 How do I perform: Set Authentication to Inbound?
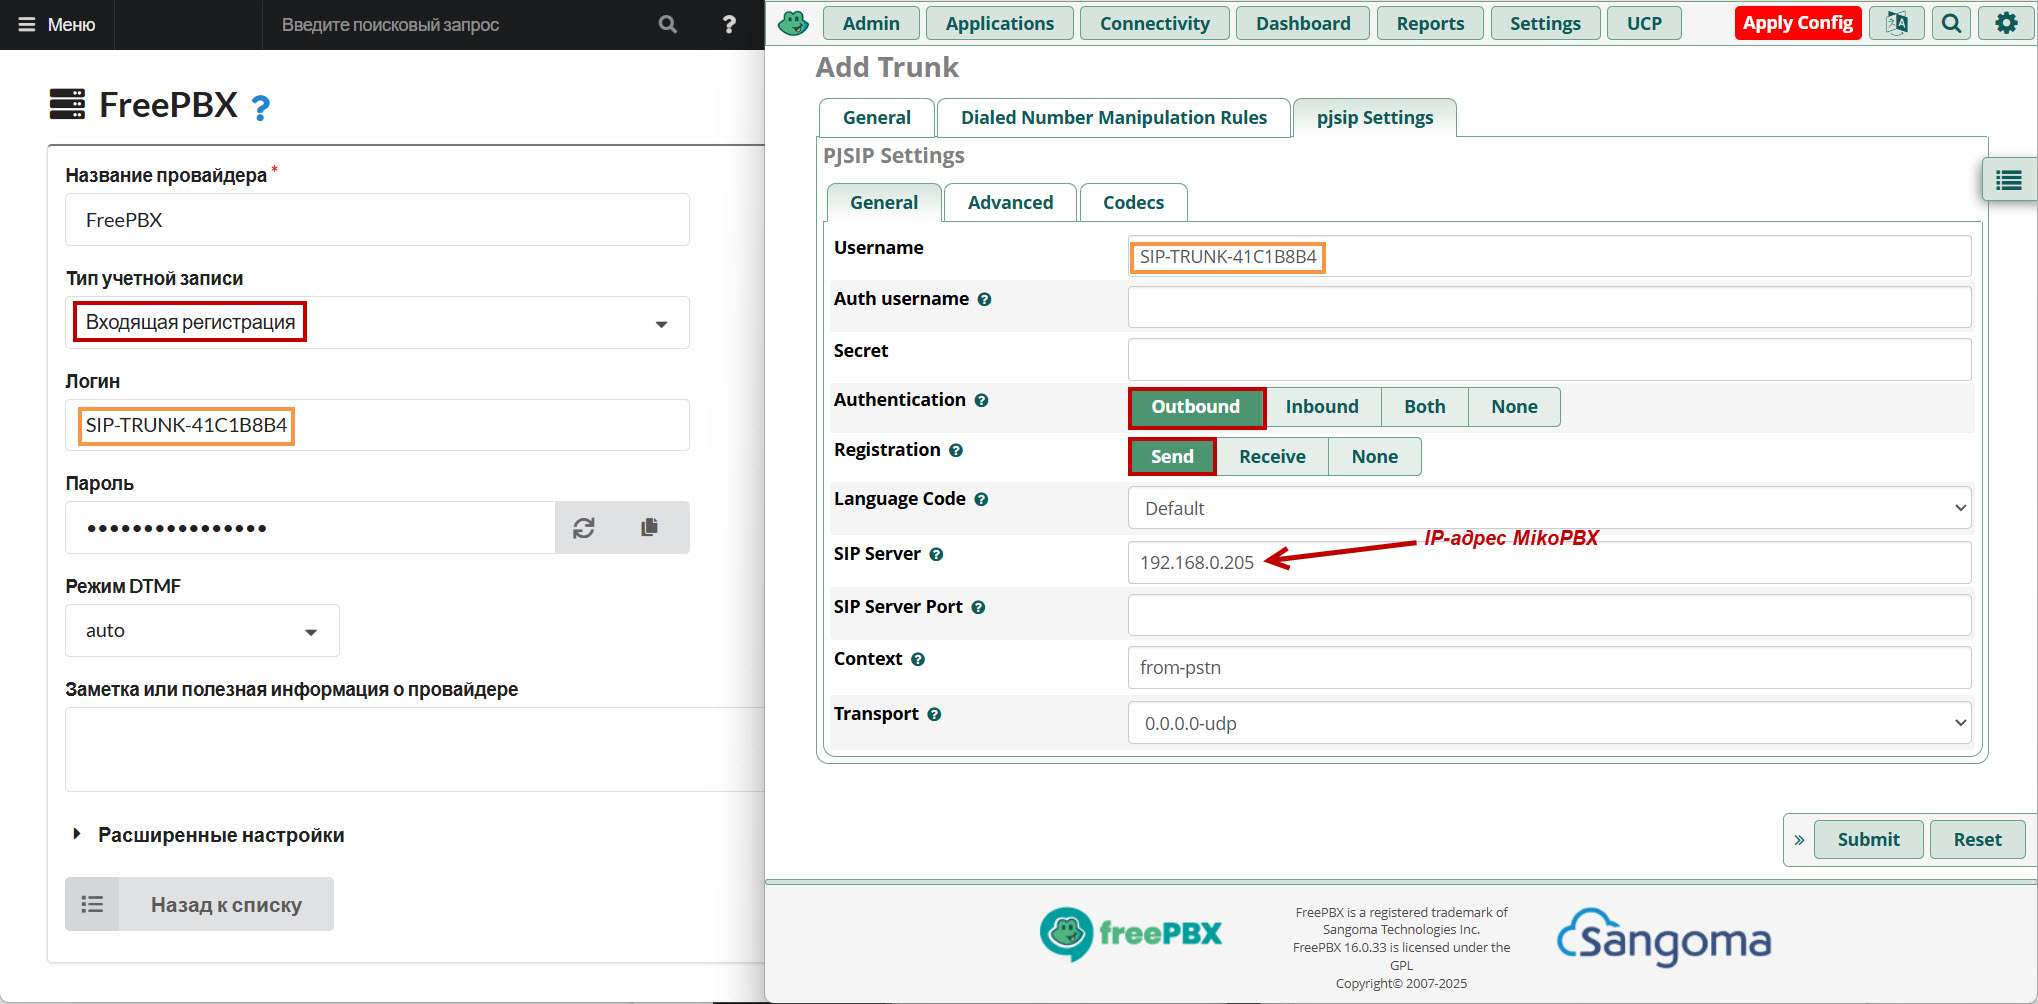pos(1321,407)
